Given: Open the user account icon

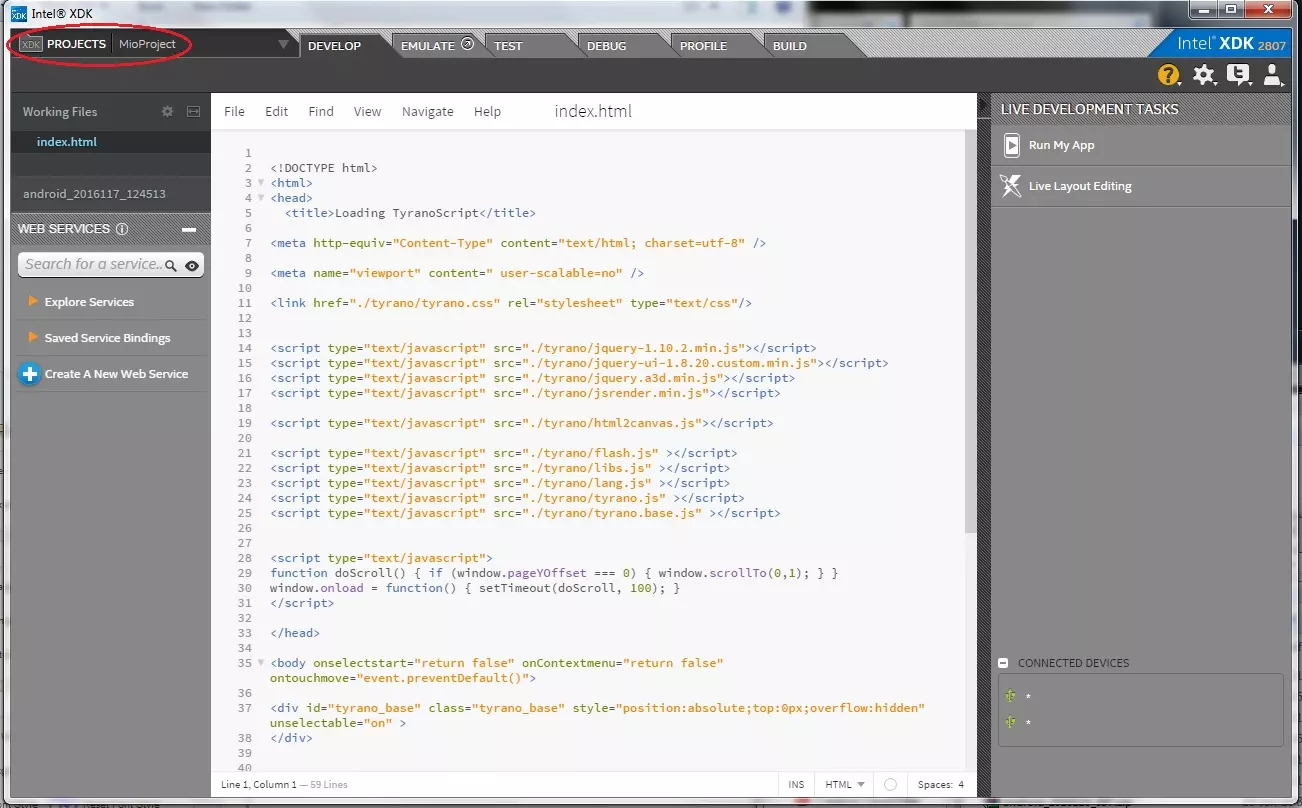Looking at the screenshot, I should (x=1273, y=75).
